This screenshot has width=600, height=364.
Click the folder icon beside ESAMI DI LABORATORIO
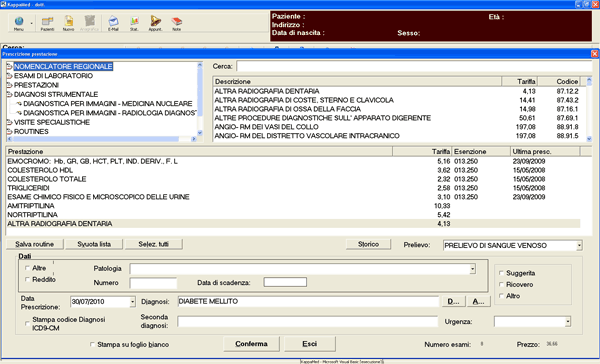click(10, 76)
